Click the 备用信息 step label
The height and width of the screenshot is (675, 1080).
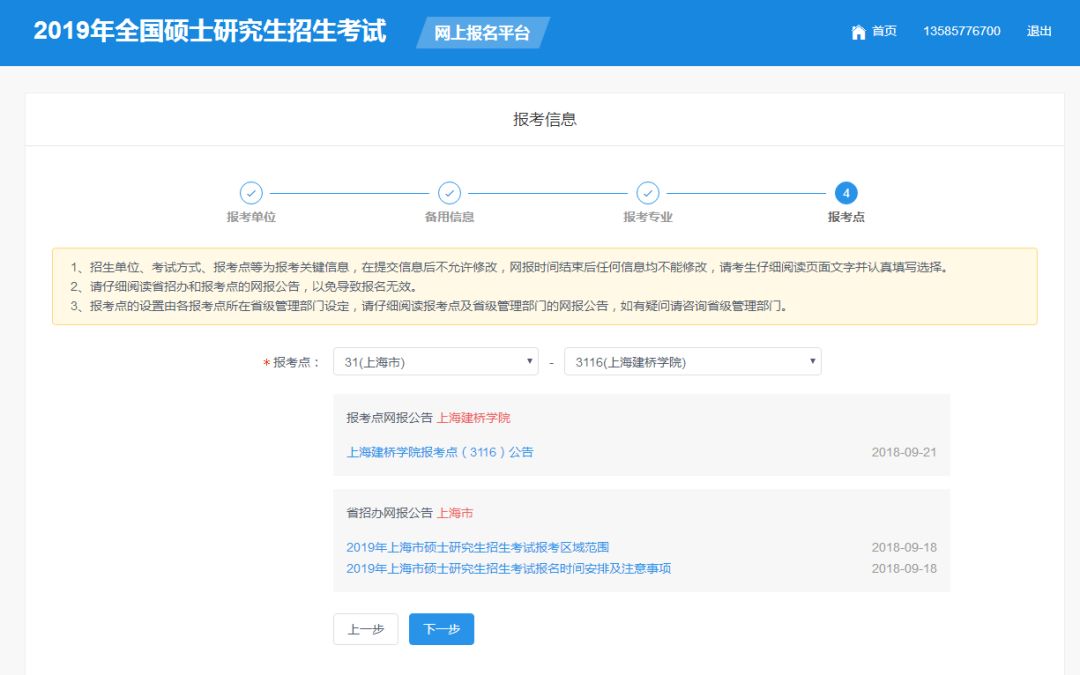pos(450,217)
